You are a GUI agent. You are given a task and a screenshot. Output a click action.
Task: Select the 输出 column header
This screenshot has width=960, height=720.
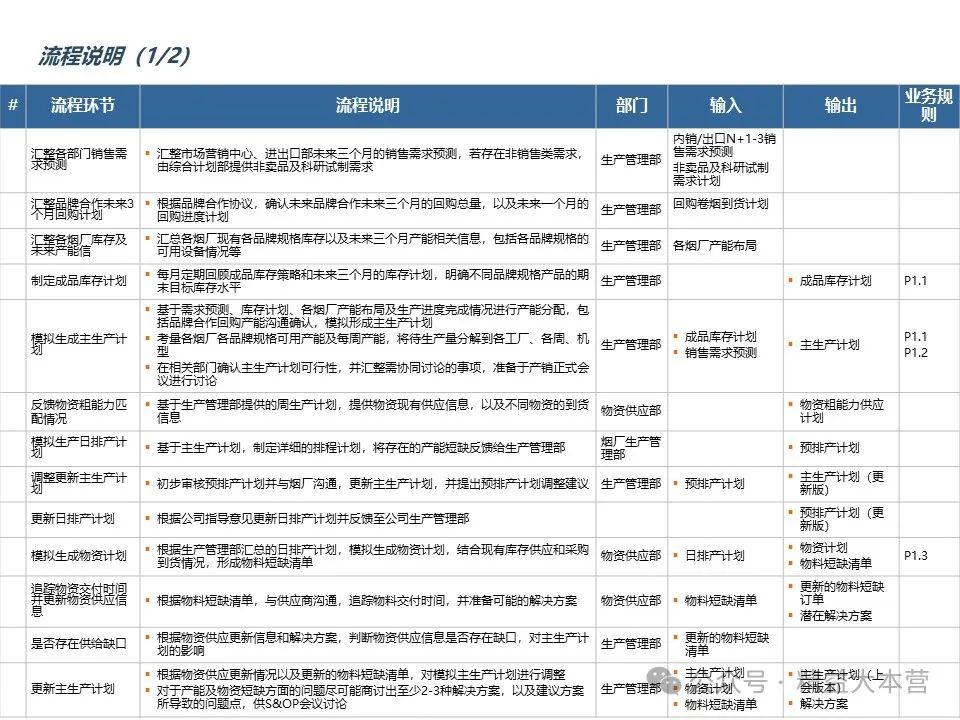click(840, 106)
